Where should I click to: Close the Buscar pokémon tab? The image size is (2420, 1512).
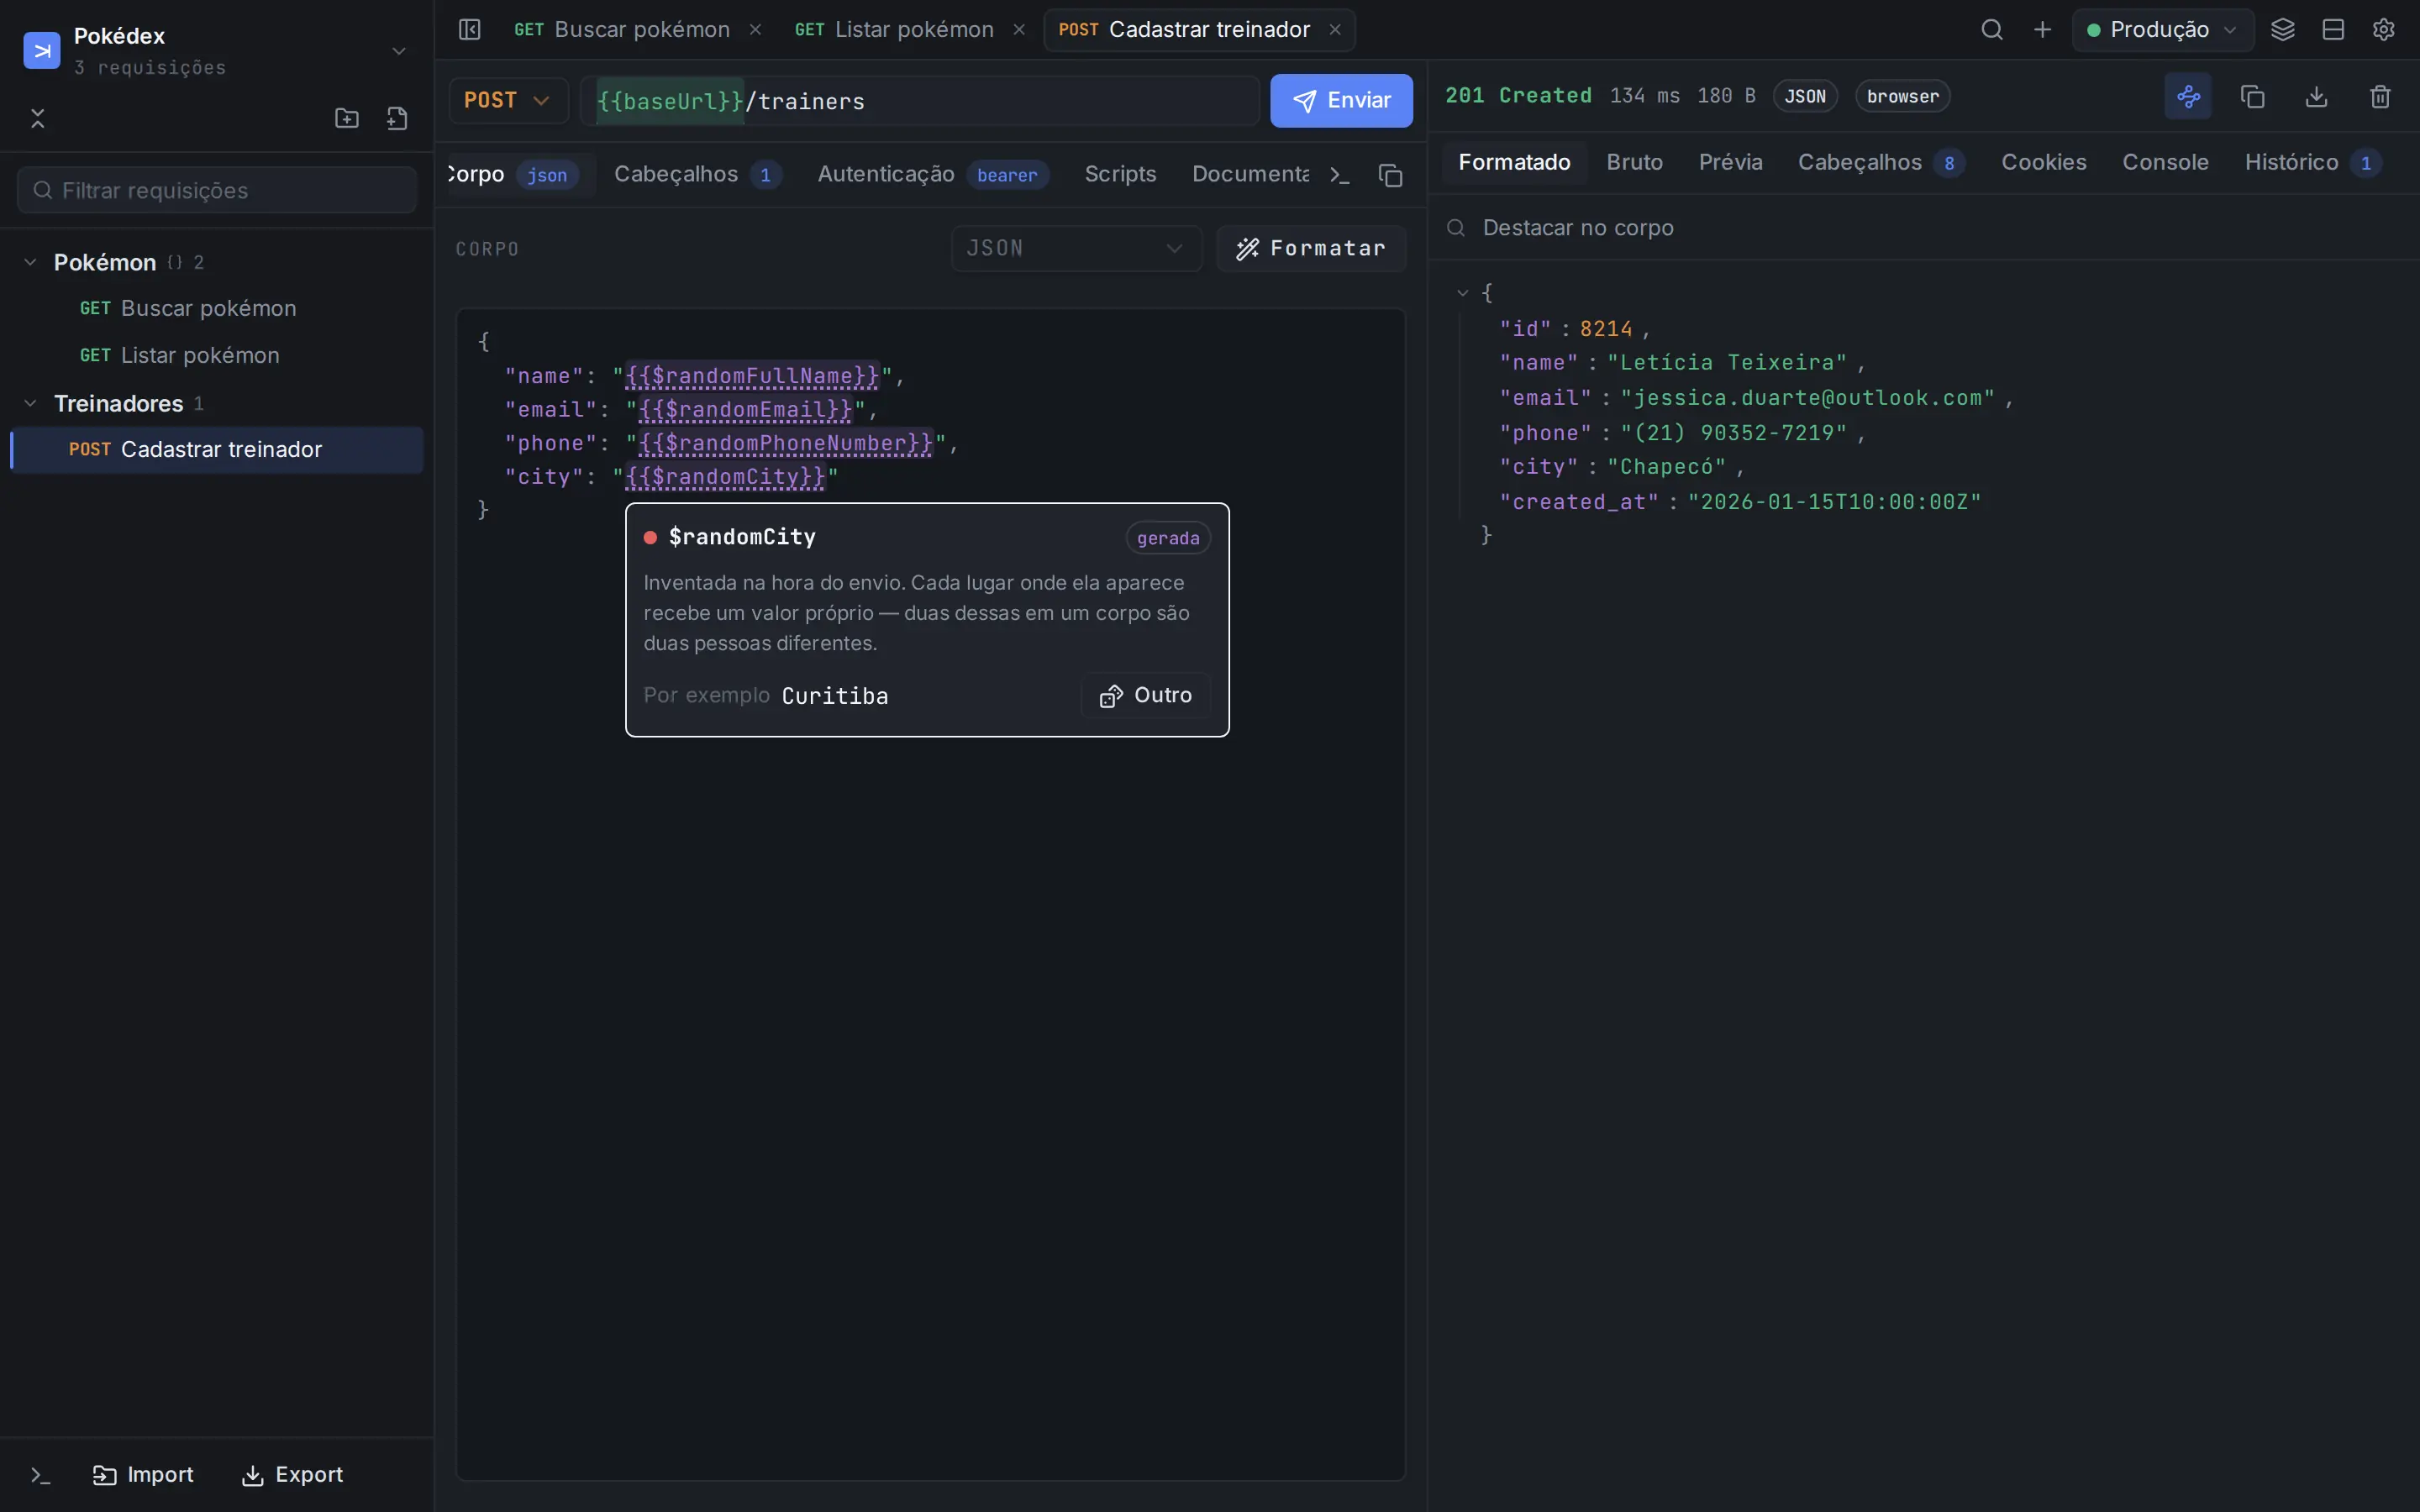pos(755,30)
